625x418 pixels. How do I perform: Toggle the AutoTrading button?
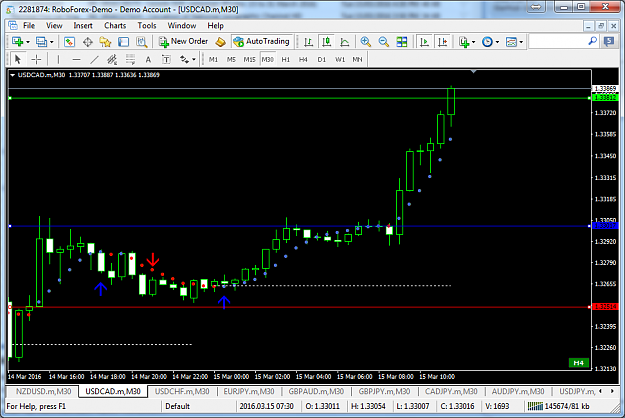coord(262,41)
